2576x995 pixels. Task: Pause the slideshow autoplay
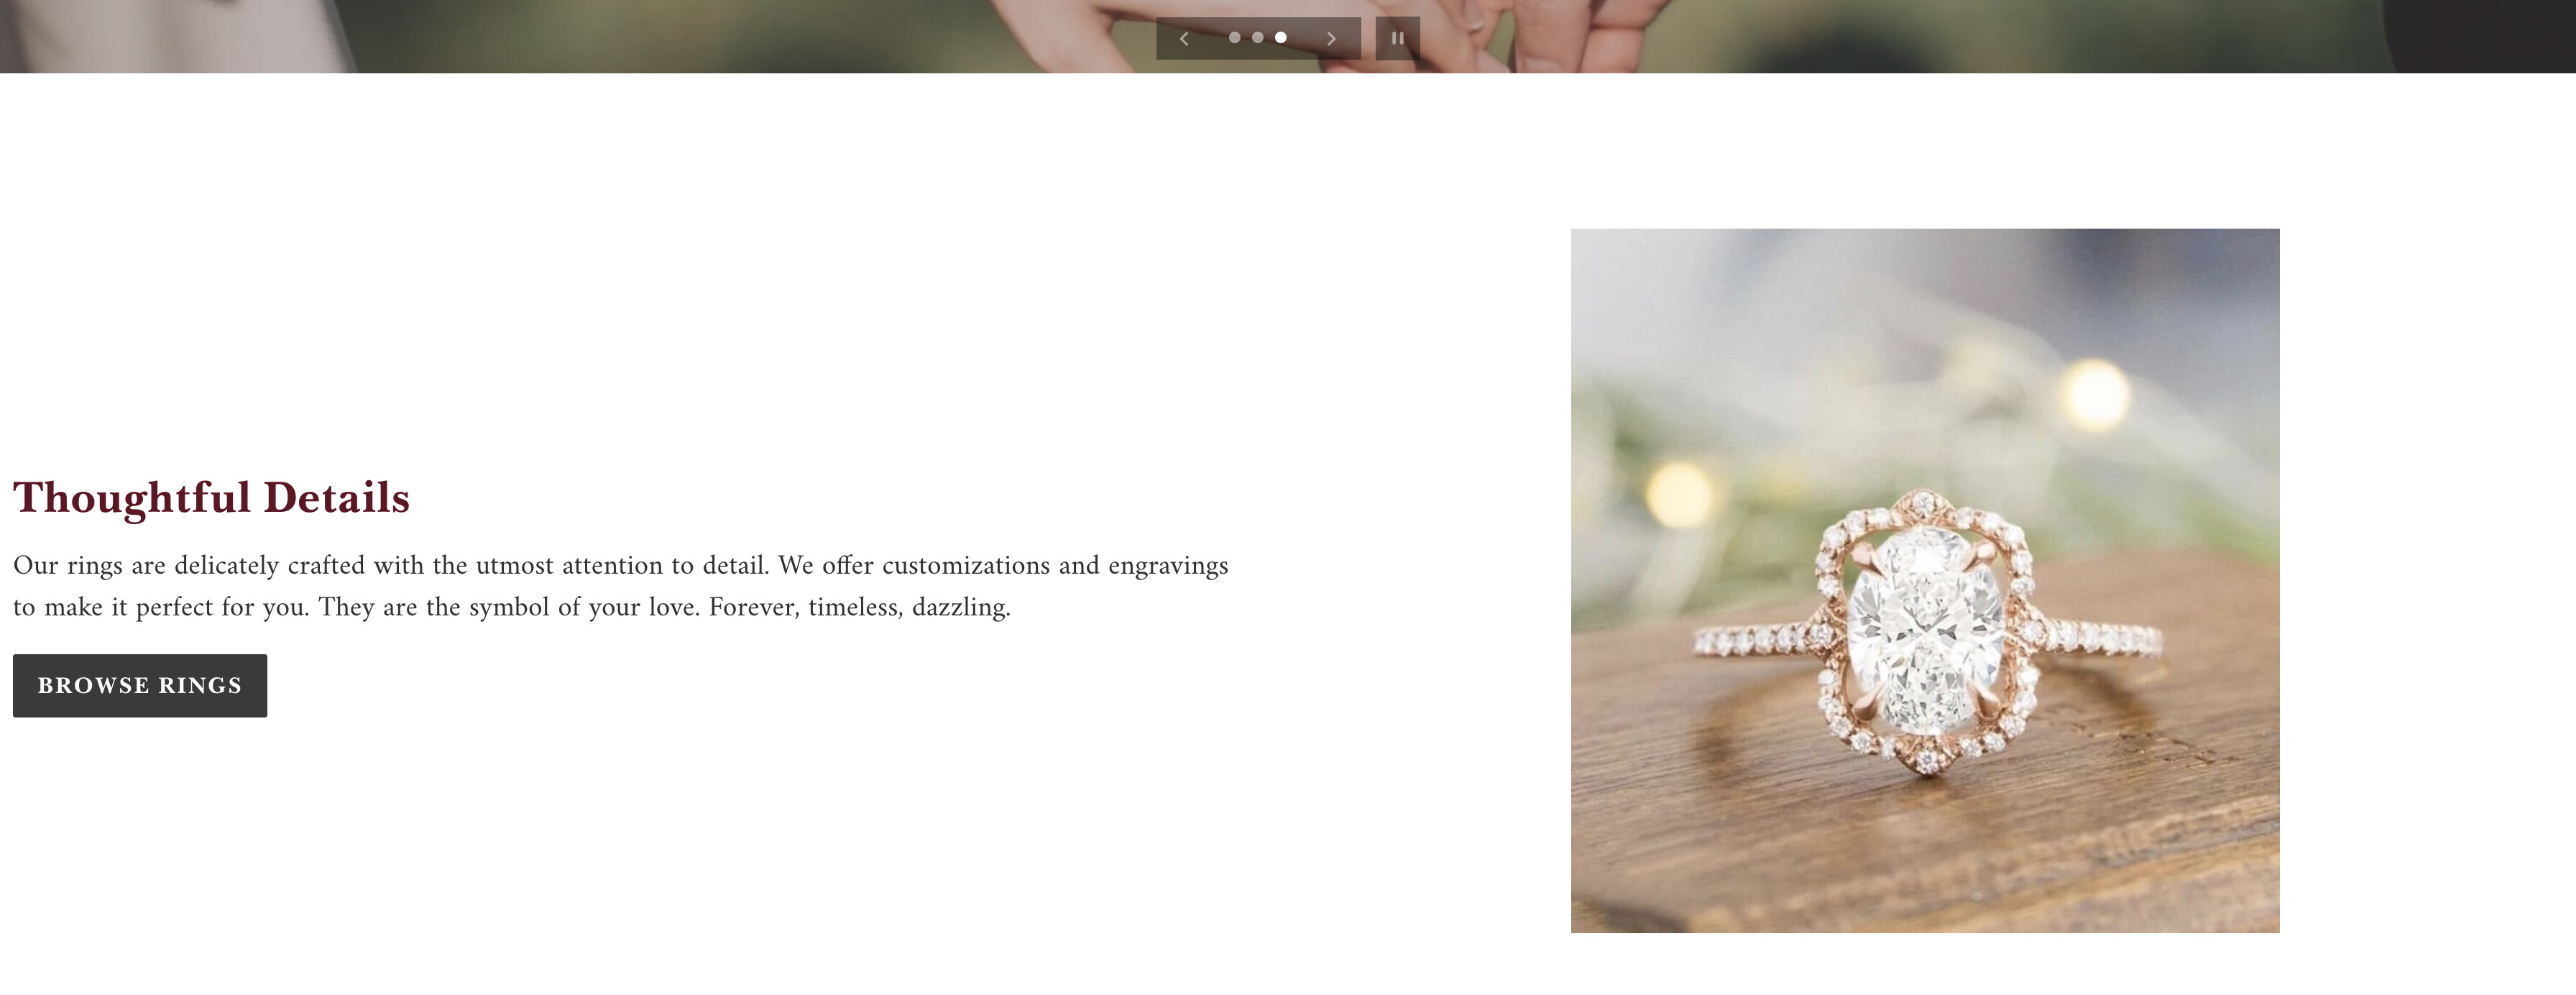(1397, 38)
